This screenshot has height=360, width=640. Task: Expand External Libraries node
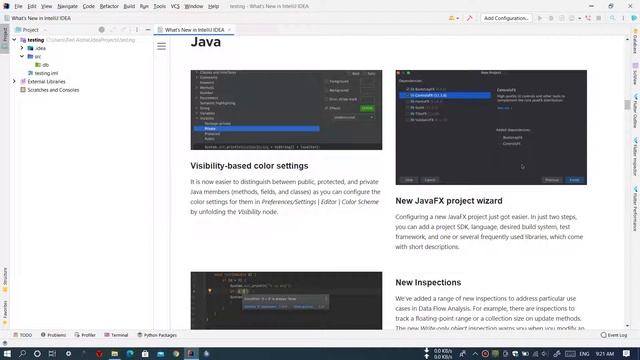[14, 82]
